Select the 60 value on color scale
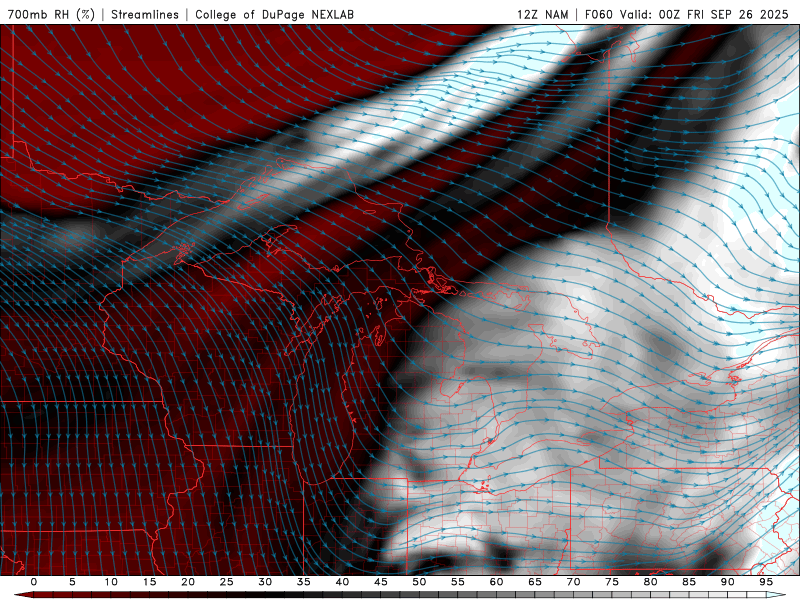The height and width of the screenshot is (600, 800). point(496,582)
